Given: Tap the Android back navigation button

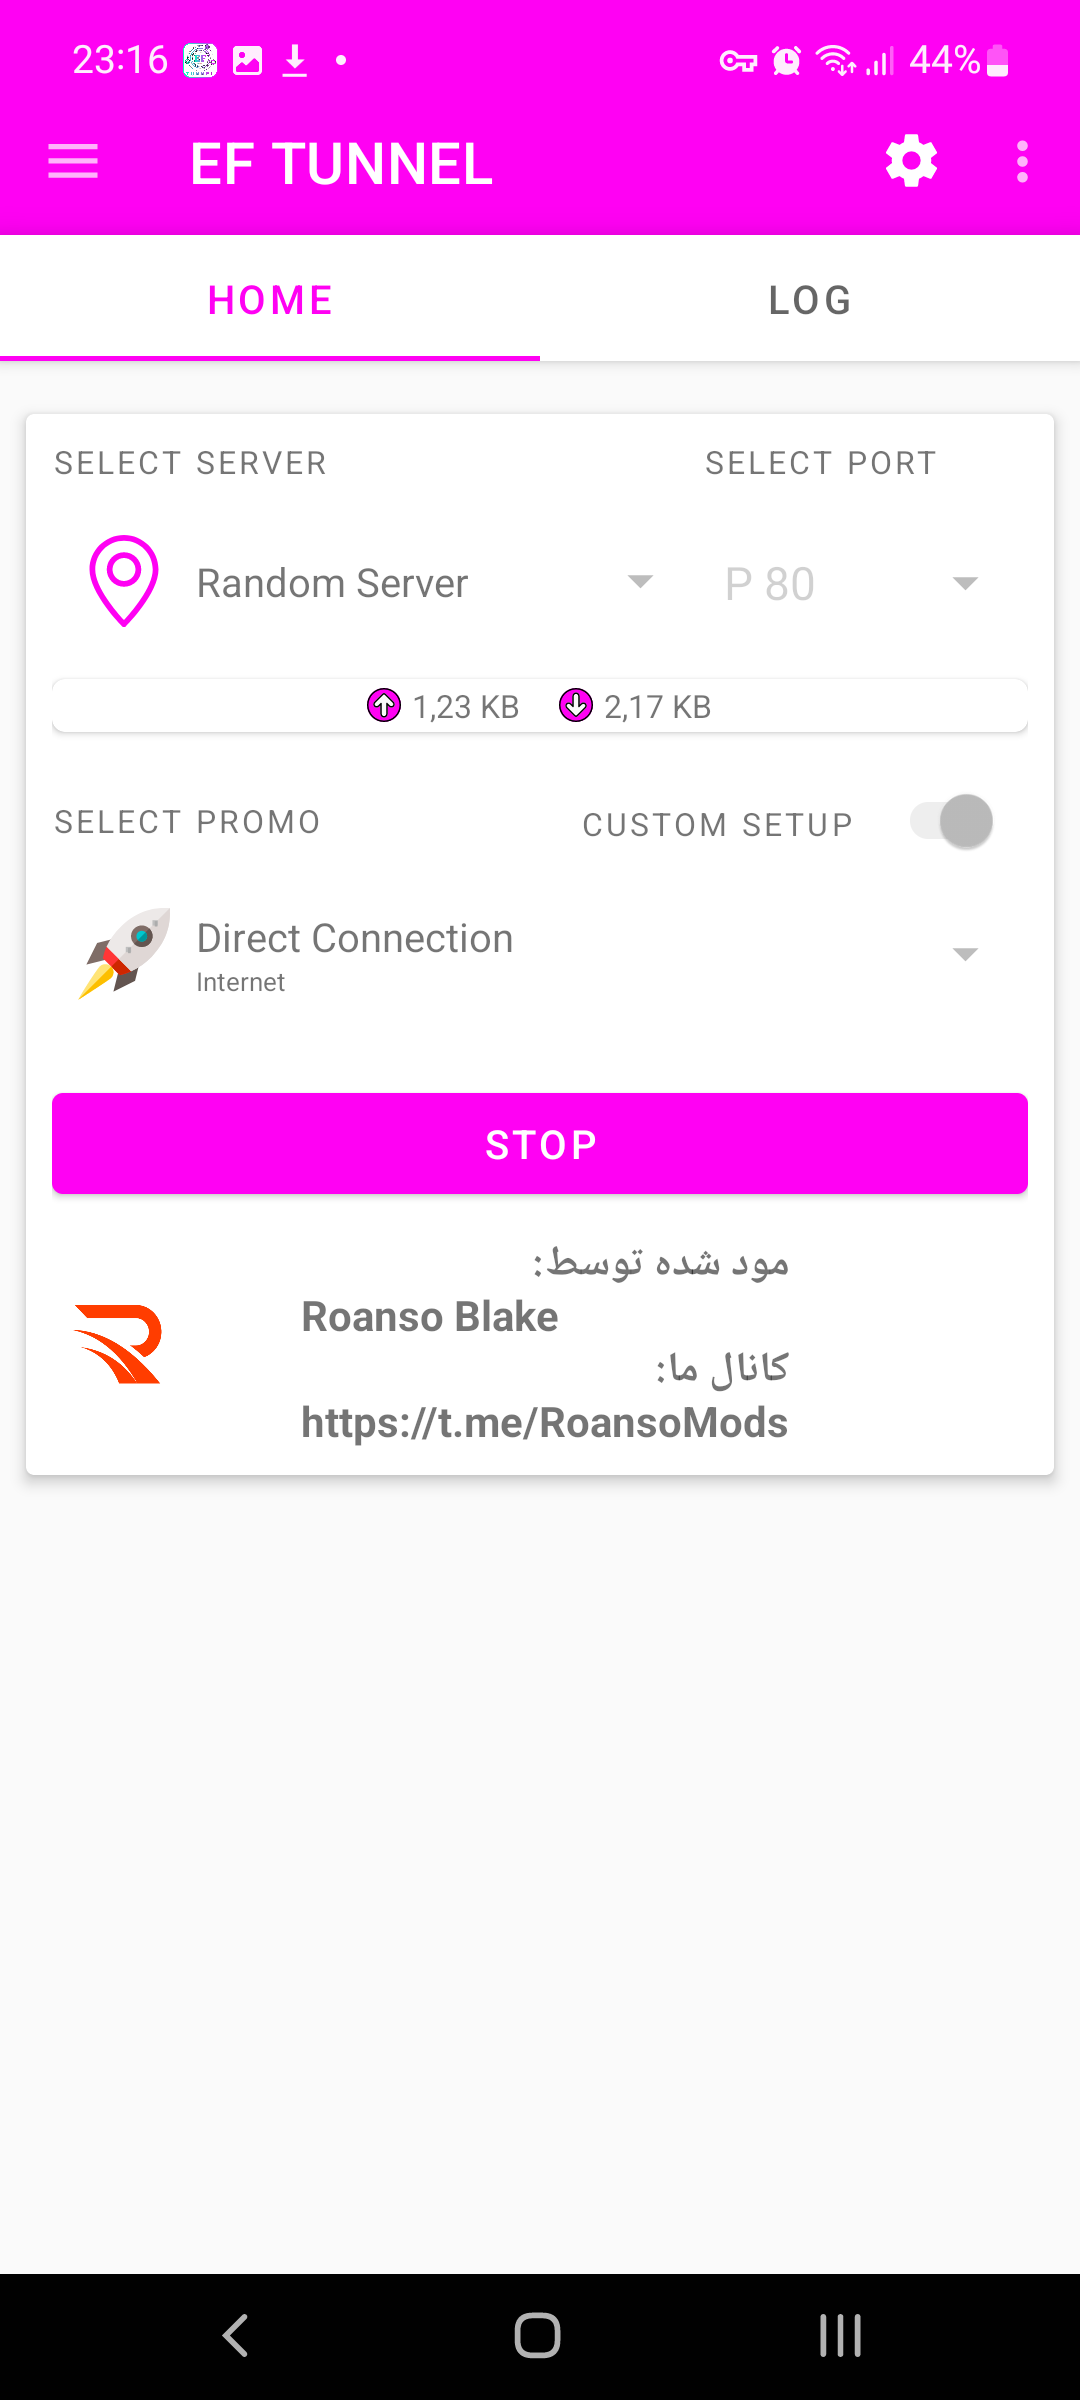Looking at the screenshot, I should coord(236,2336).
